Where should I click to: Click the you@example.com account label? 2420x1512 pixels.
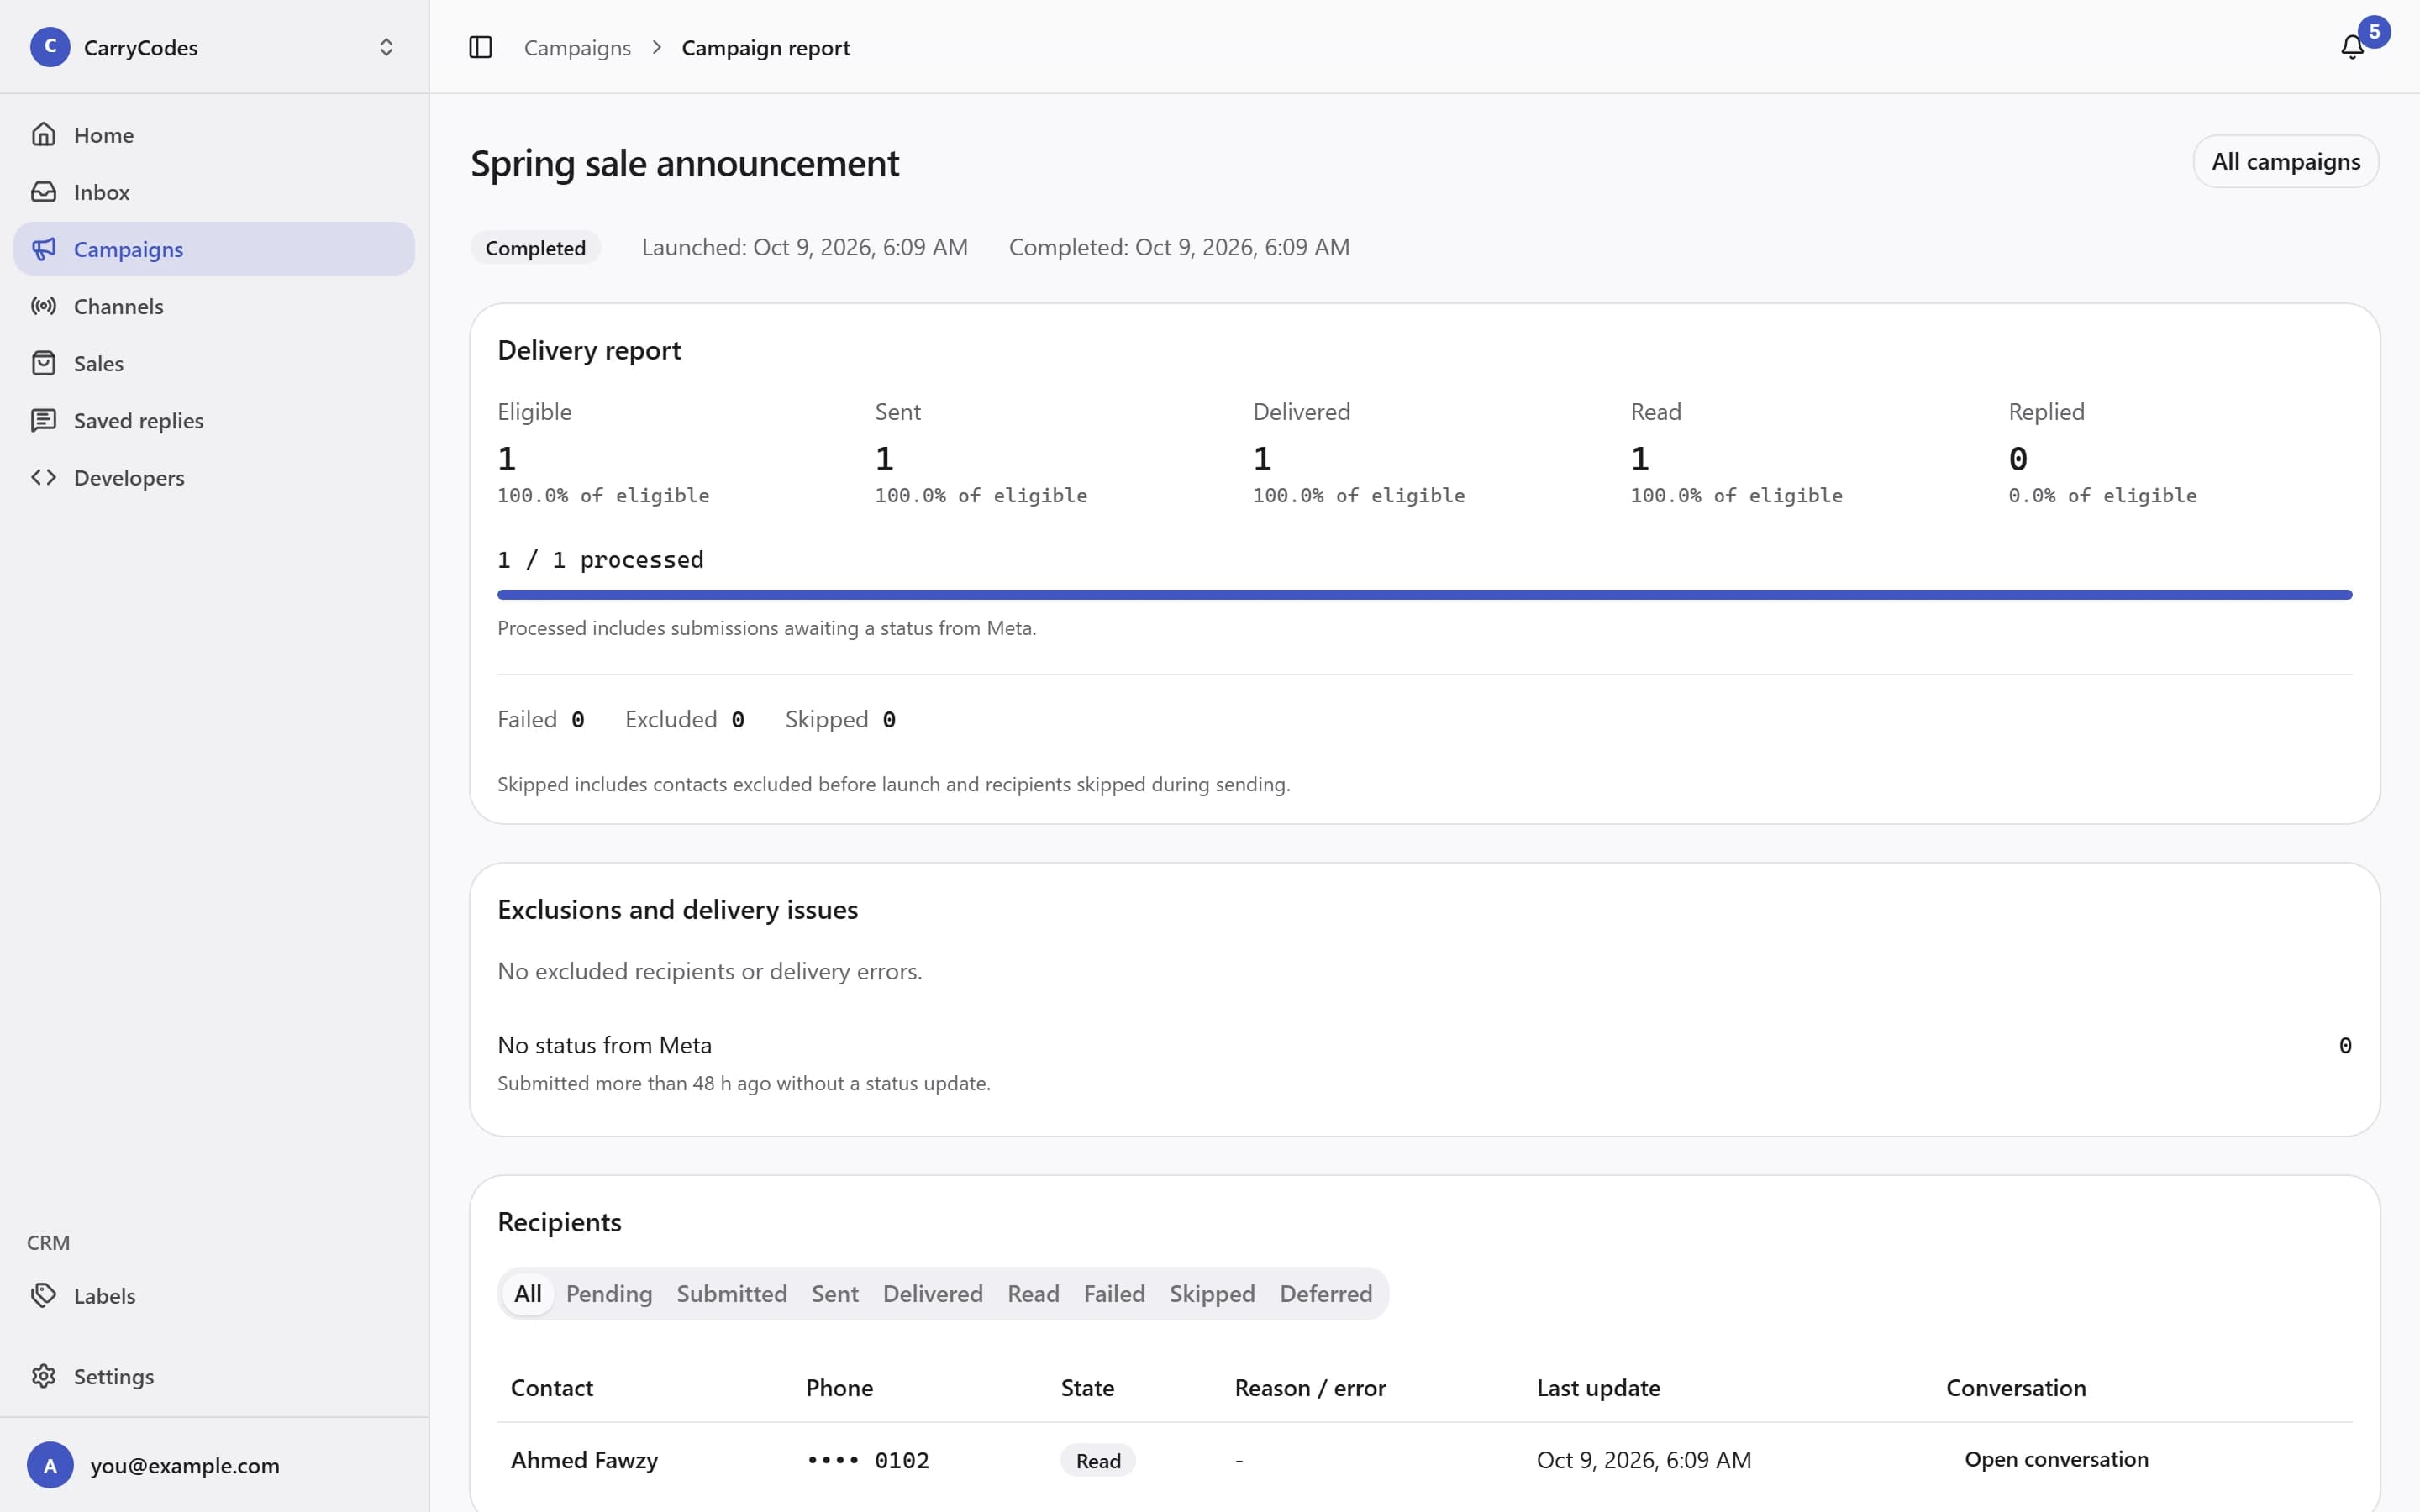point(185,1465)
